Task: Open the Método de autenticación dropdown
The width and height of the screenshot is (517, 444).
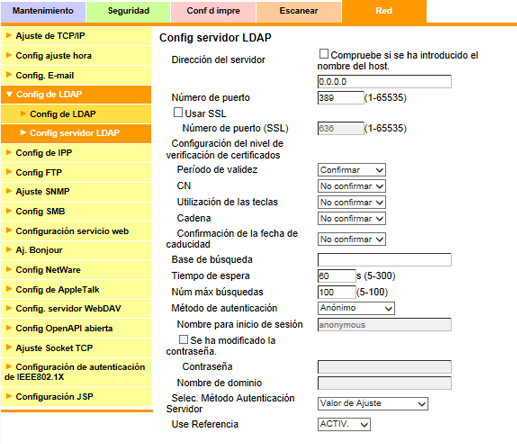Action: 356,308
